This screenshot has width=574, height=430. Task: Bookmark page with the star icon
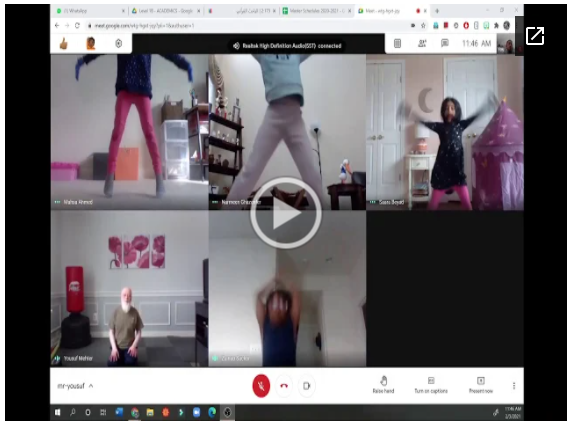click(x=424, y=25)
